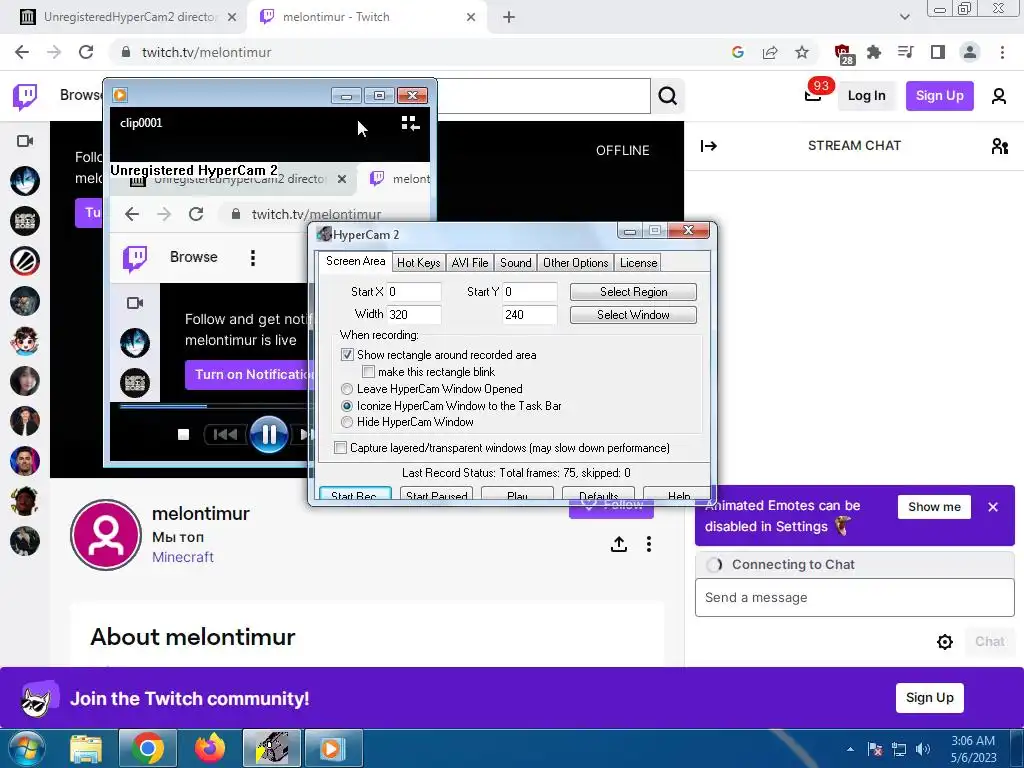This screenshot has width=1024, height=768.
Task: Toggle the Chrome side panel icon
Action: [938, 52]
